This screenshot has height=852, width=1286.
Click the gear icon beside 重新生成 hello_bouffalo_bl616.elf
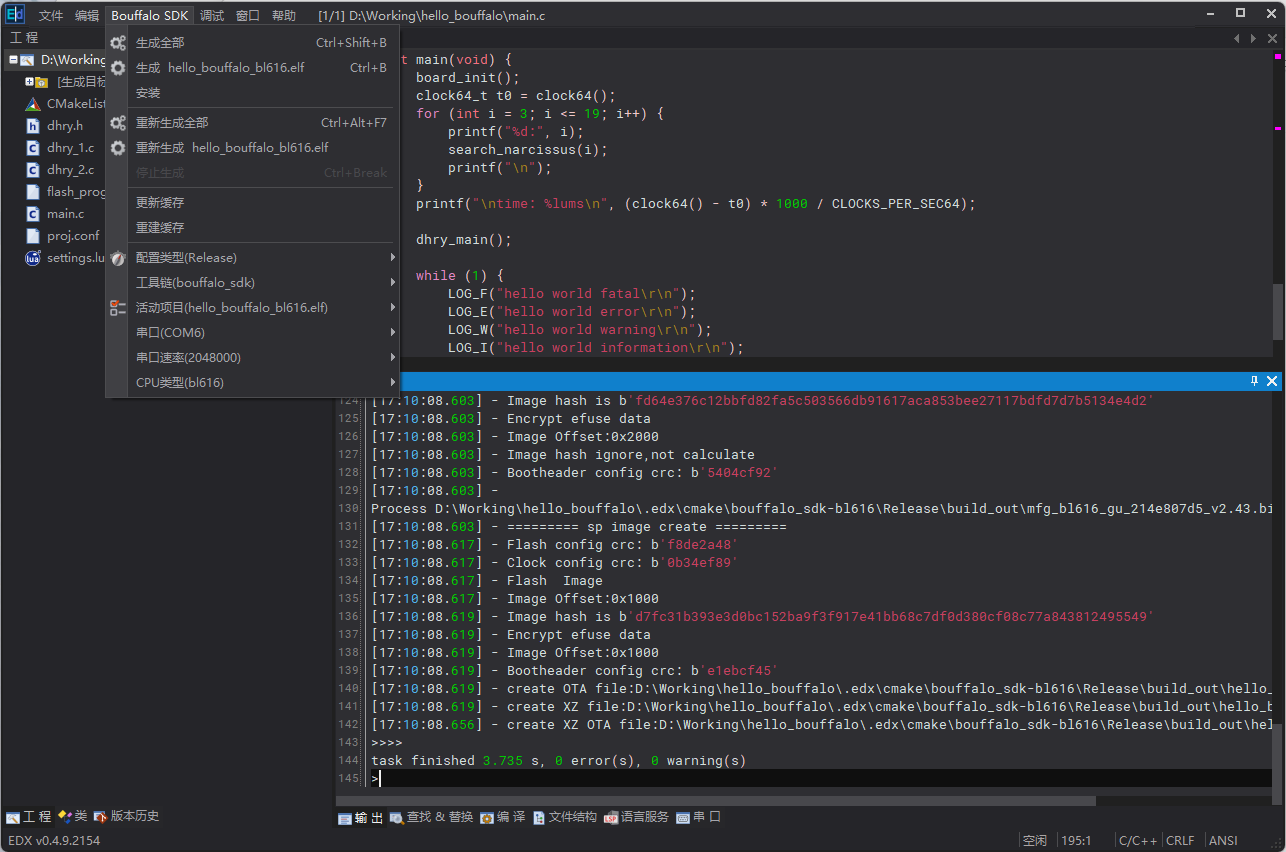point(118,148)
